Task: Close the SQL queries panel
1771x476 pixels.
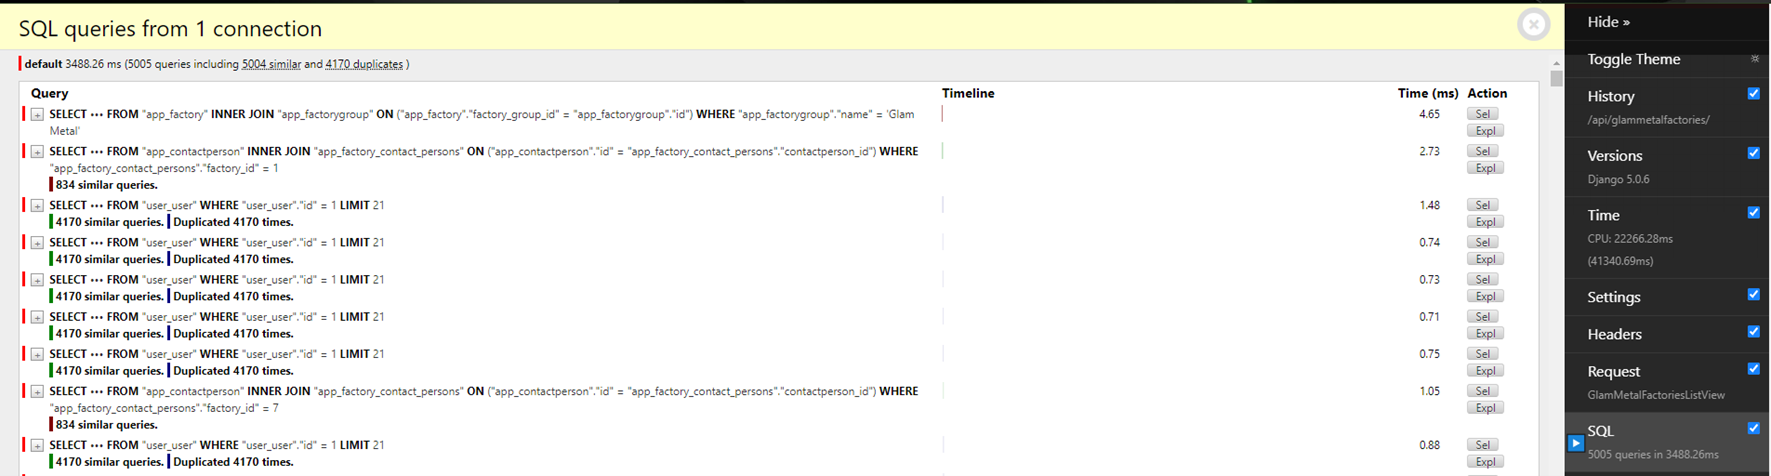Action: tap(1533, 24)
